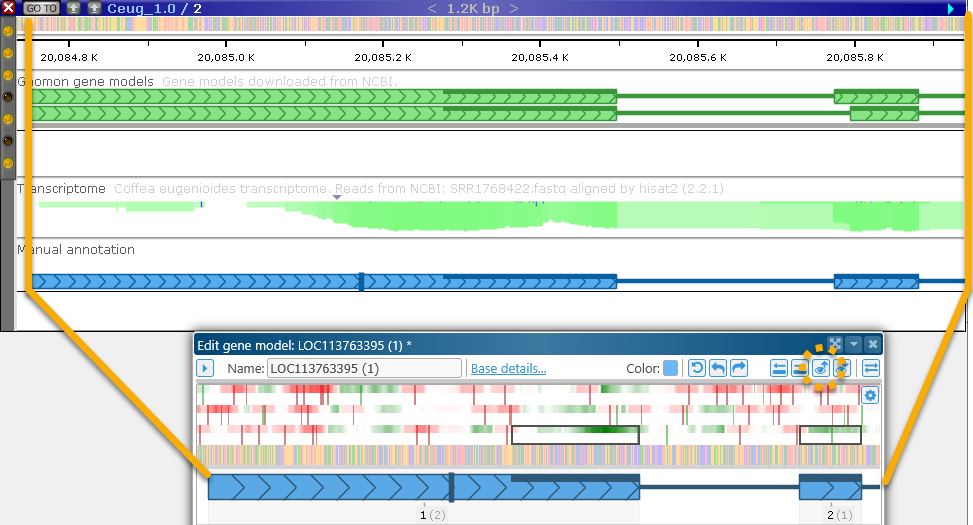Click the circular reset icon next to Color

698,368
